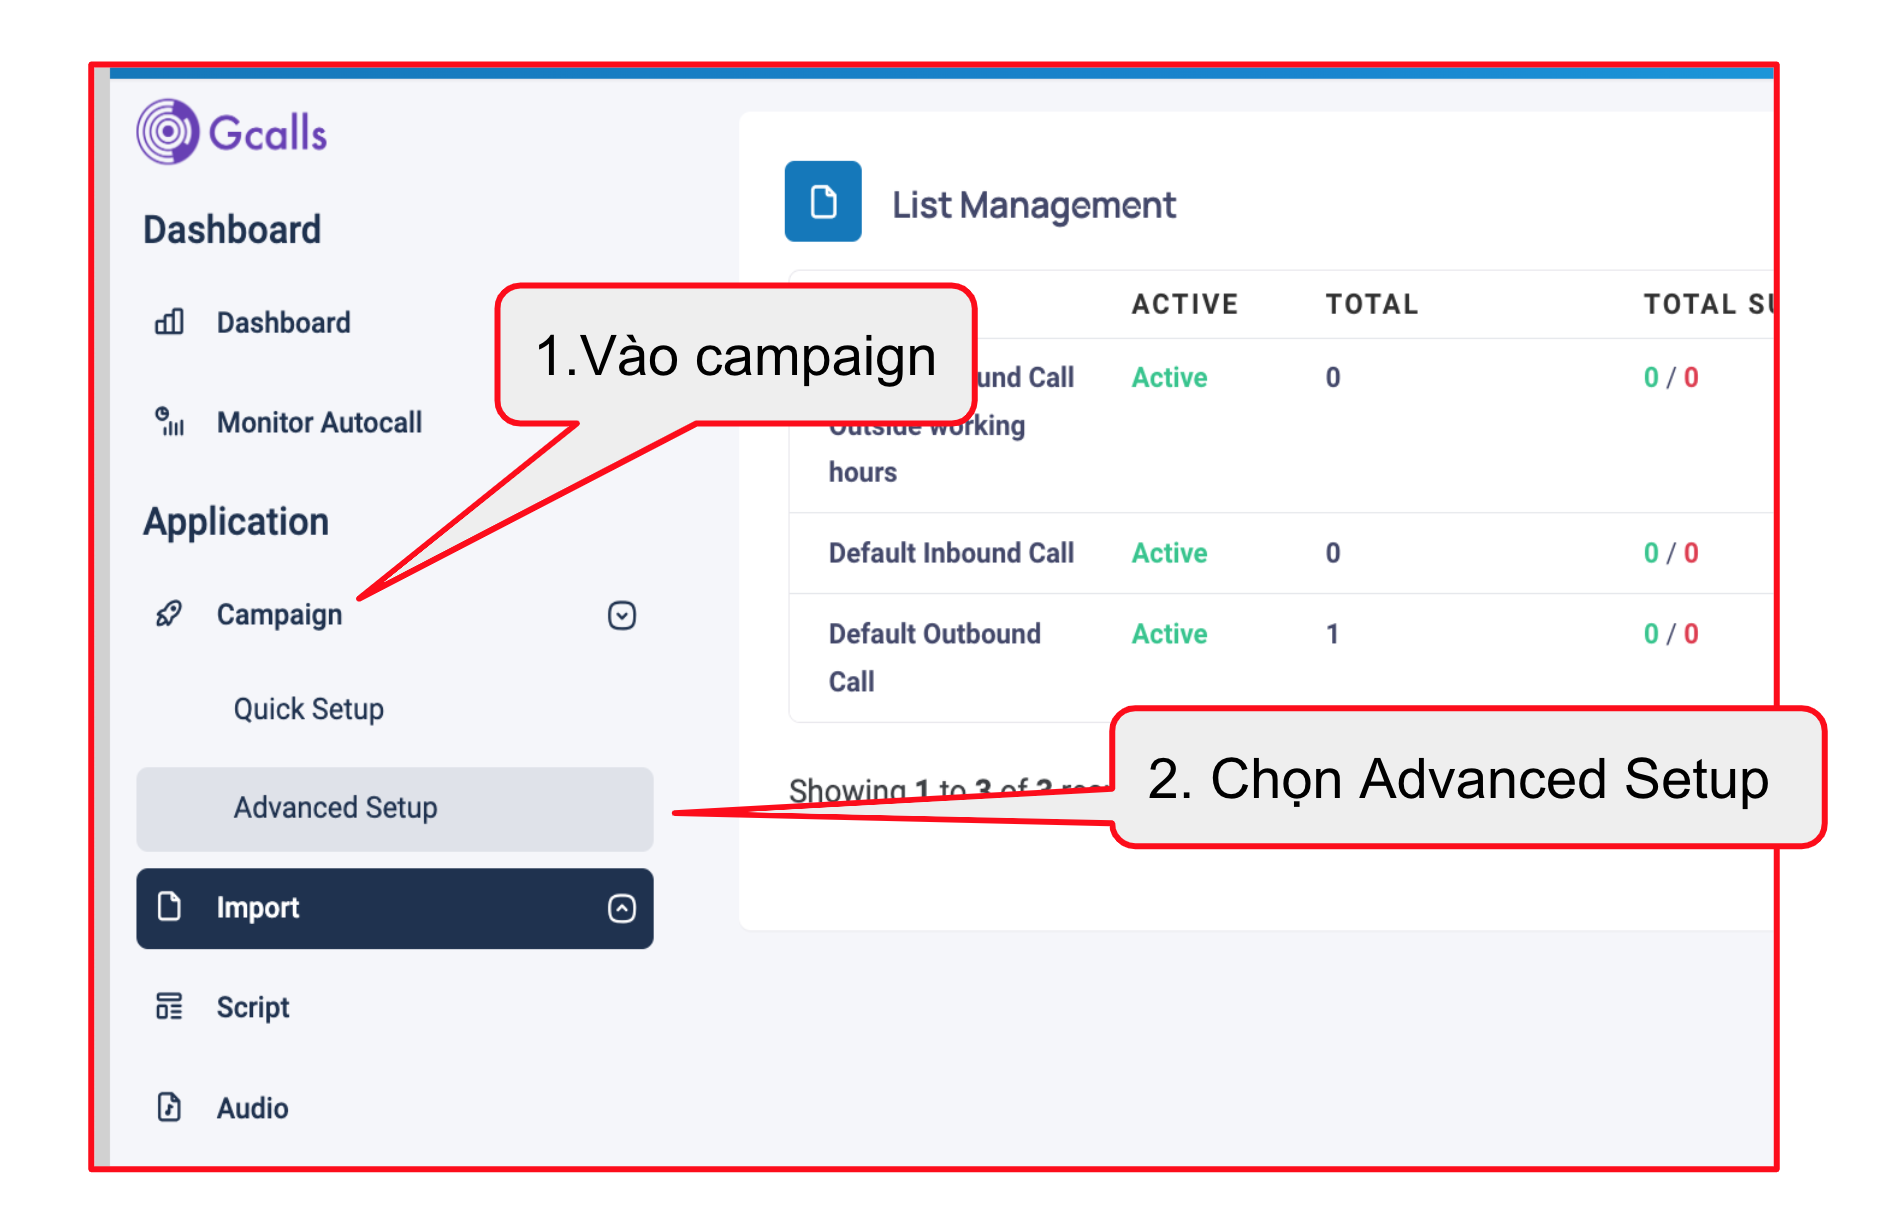The image size is (1894, 1216).
Task: Click the Script list icon
Action: point(169,1006)
